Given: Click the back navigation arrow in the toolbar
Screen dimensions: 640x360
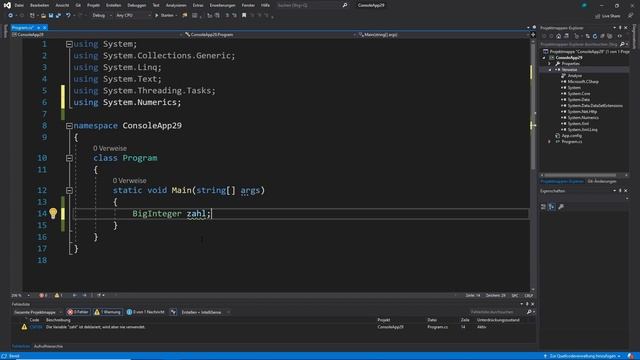Looking at the screenshot, I should [10, 16].
